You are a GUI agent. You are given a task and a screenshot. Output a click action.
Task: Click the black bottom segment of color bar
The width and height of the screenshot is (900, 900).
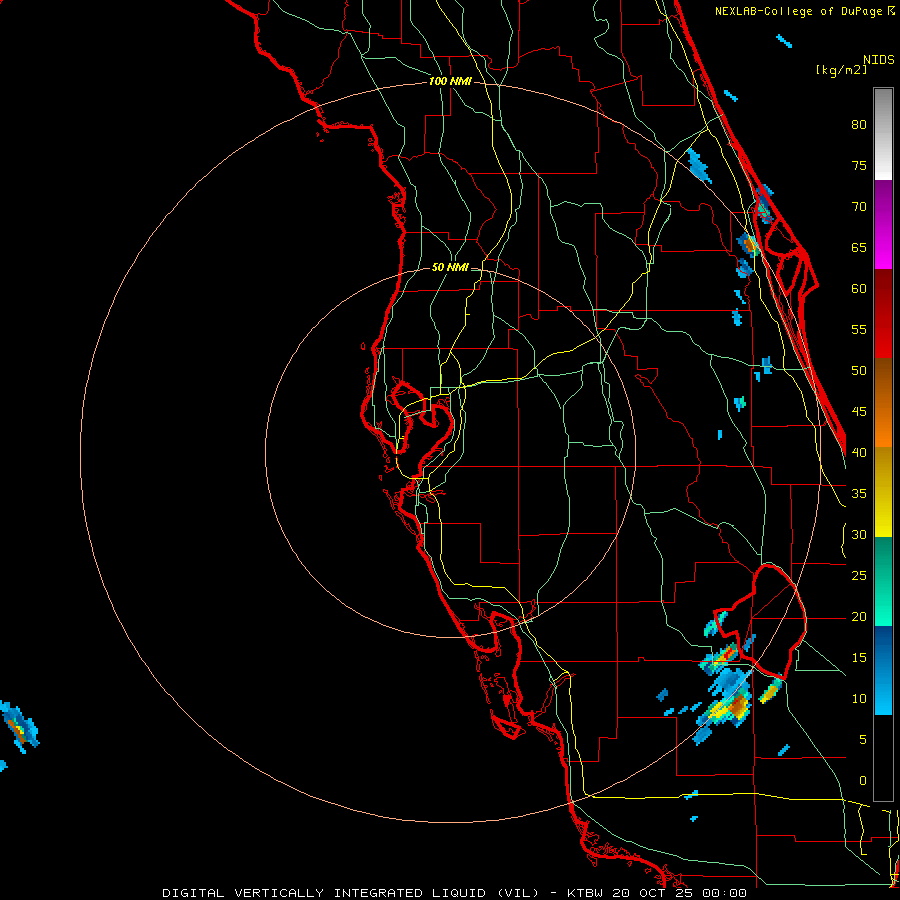pyautogui.click(x=883, y=758)
